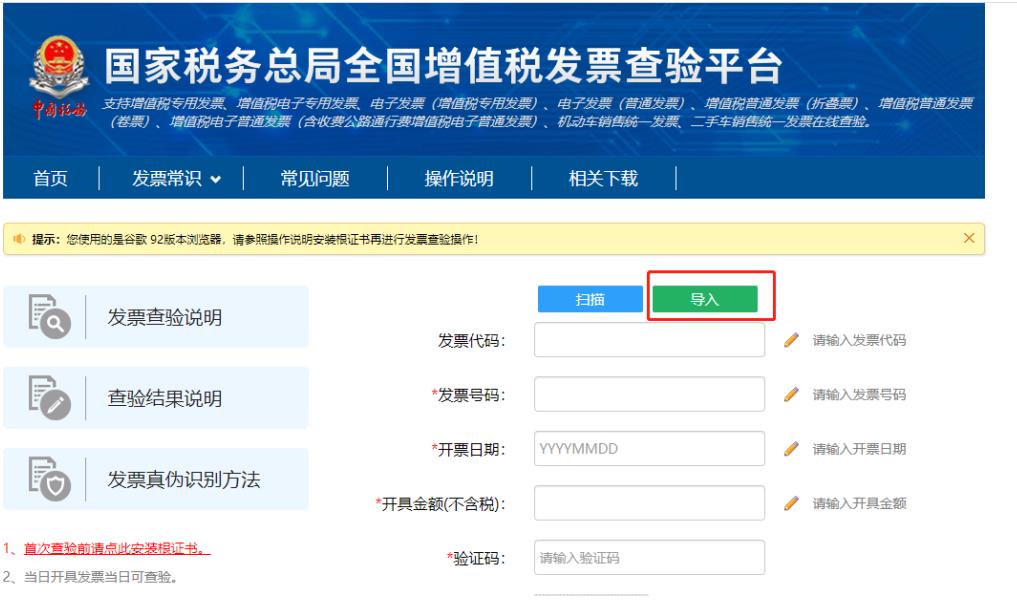1017x602 pixels.
Task: Click the pencil icon beside 请输入发票号码
Action: point(791,395)
